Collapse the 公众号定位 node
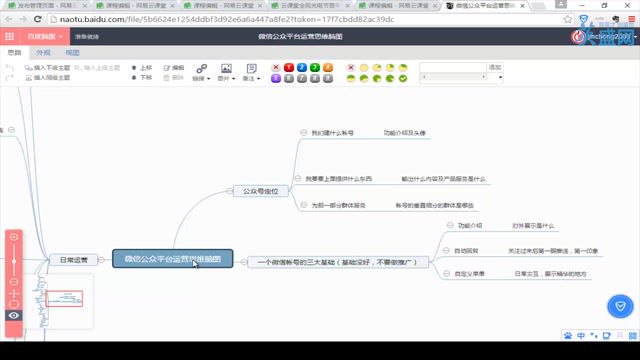Screen dimensions: 640x360 pos(229,191)
